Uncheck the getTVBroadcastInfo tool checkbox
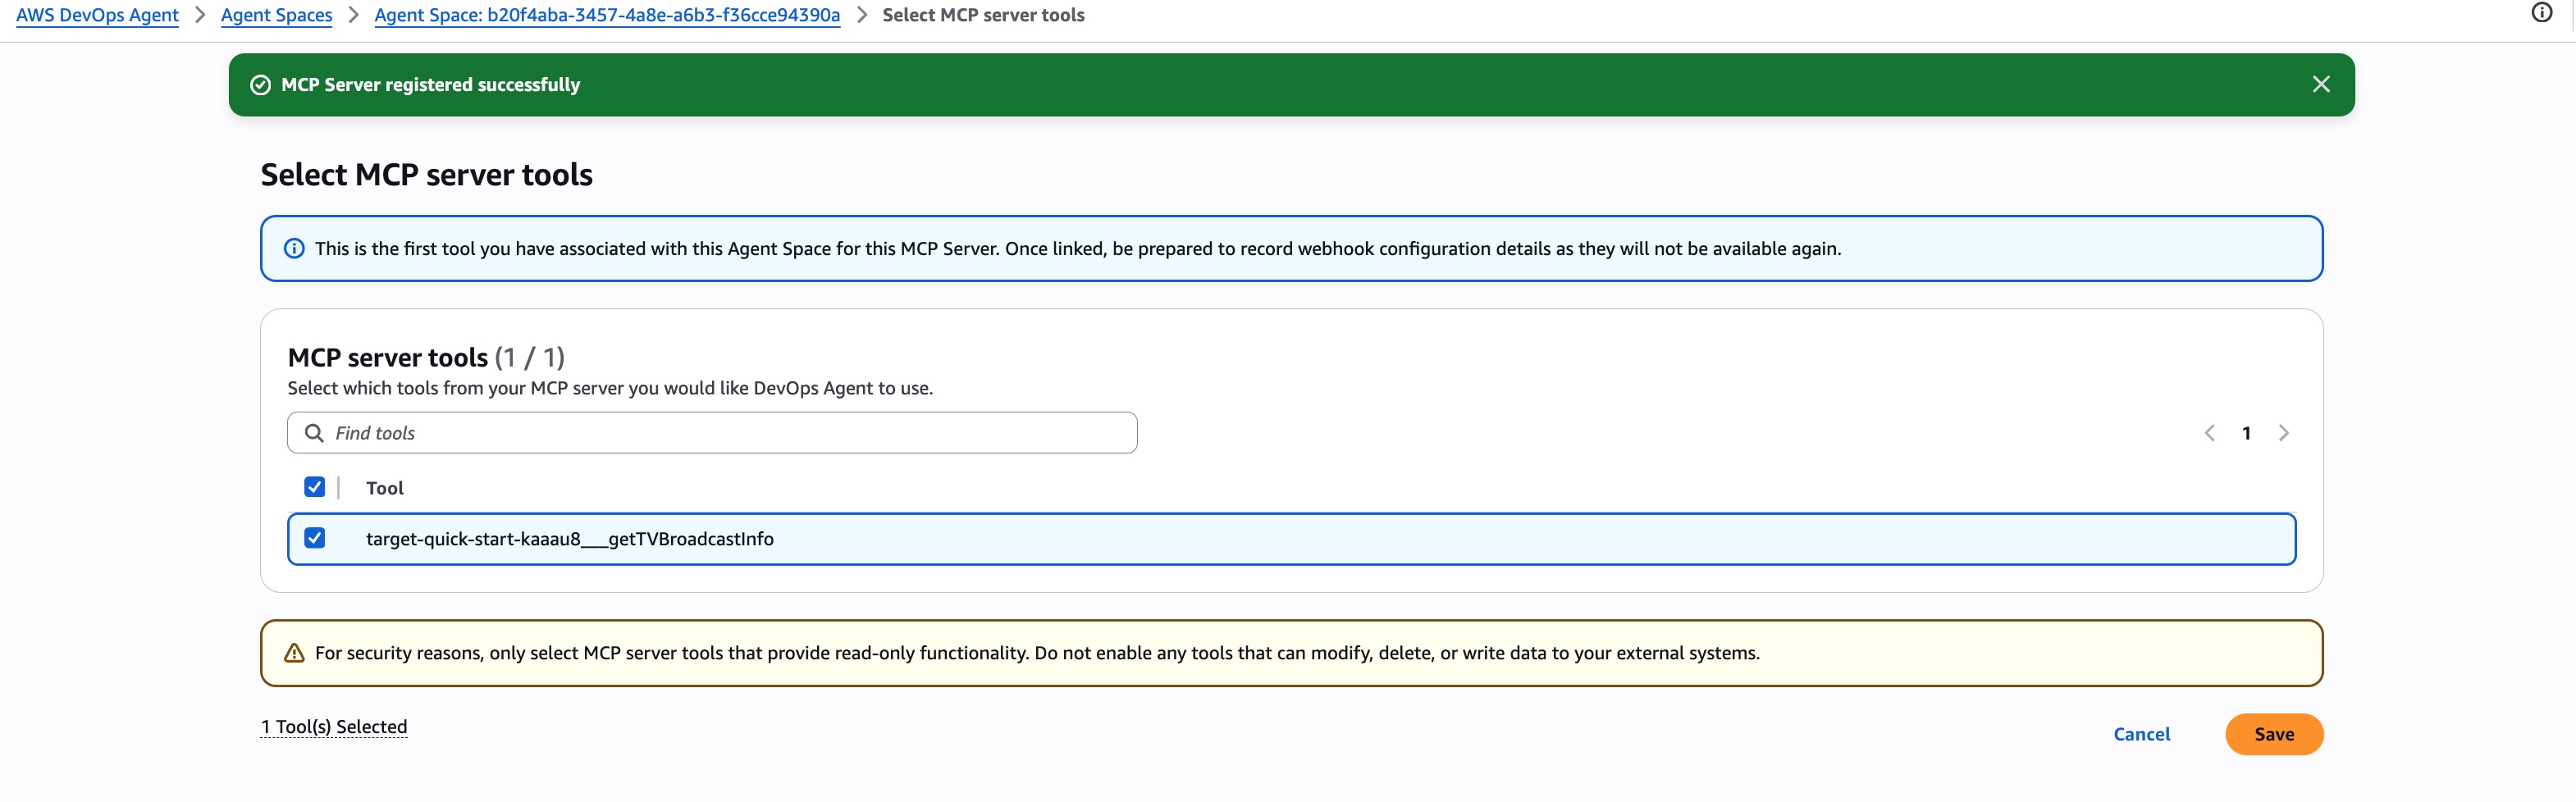This screenshot has height=802, width=2576. (314, 538)
